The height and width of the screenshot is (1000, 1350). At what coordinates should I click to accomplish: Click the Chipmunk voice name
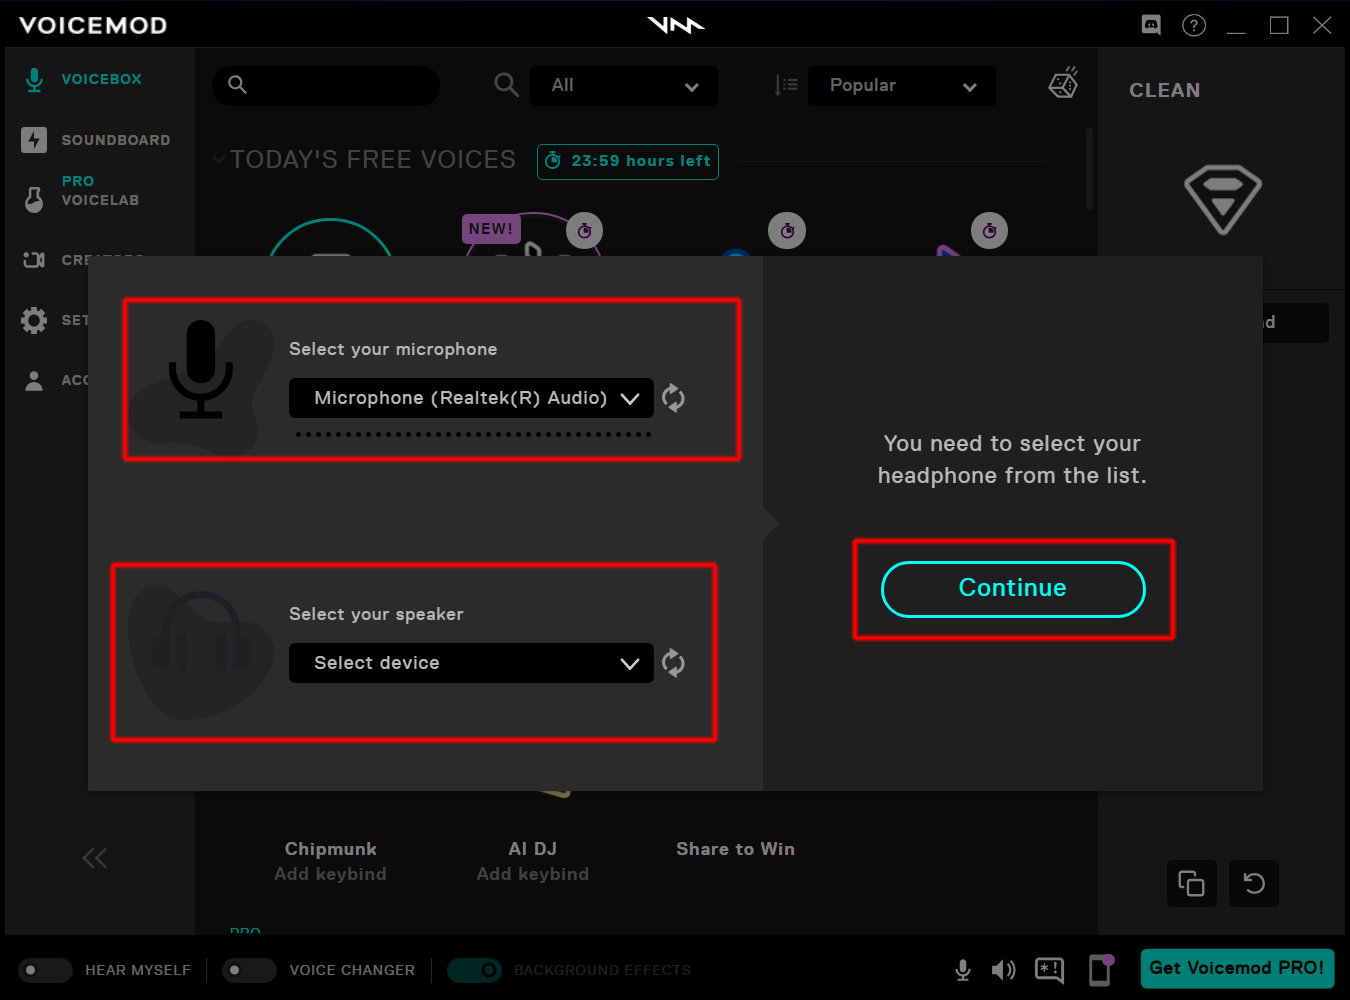[x=331, y=849]
